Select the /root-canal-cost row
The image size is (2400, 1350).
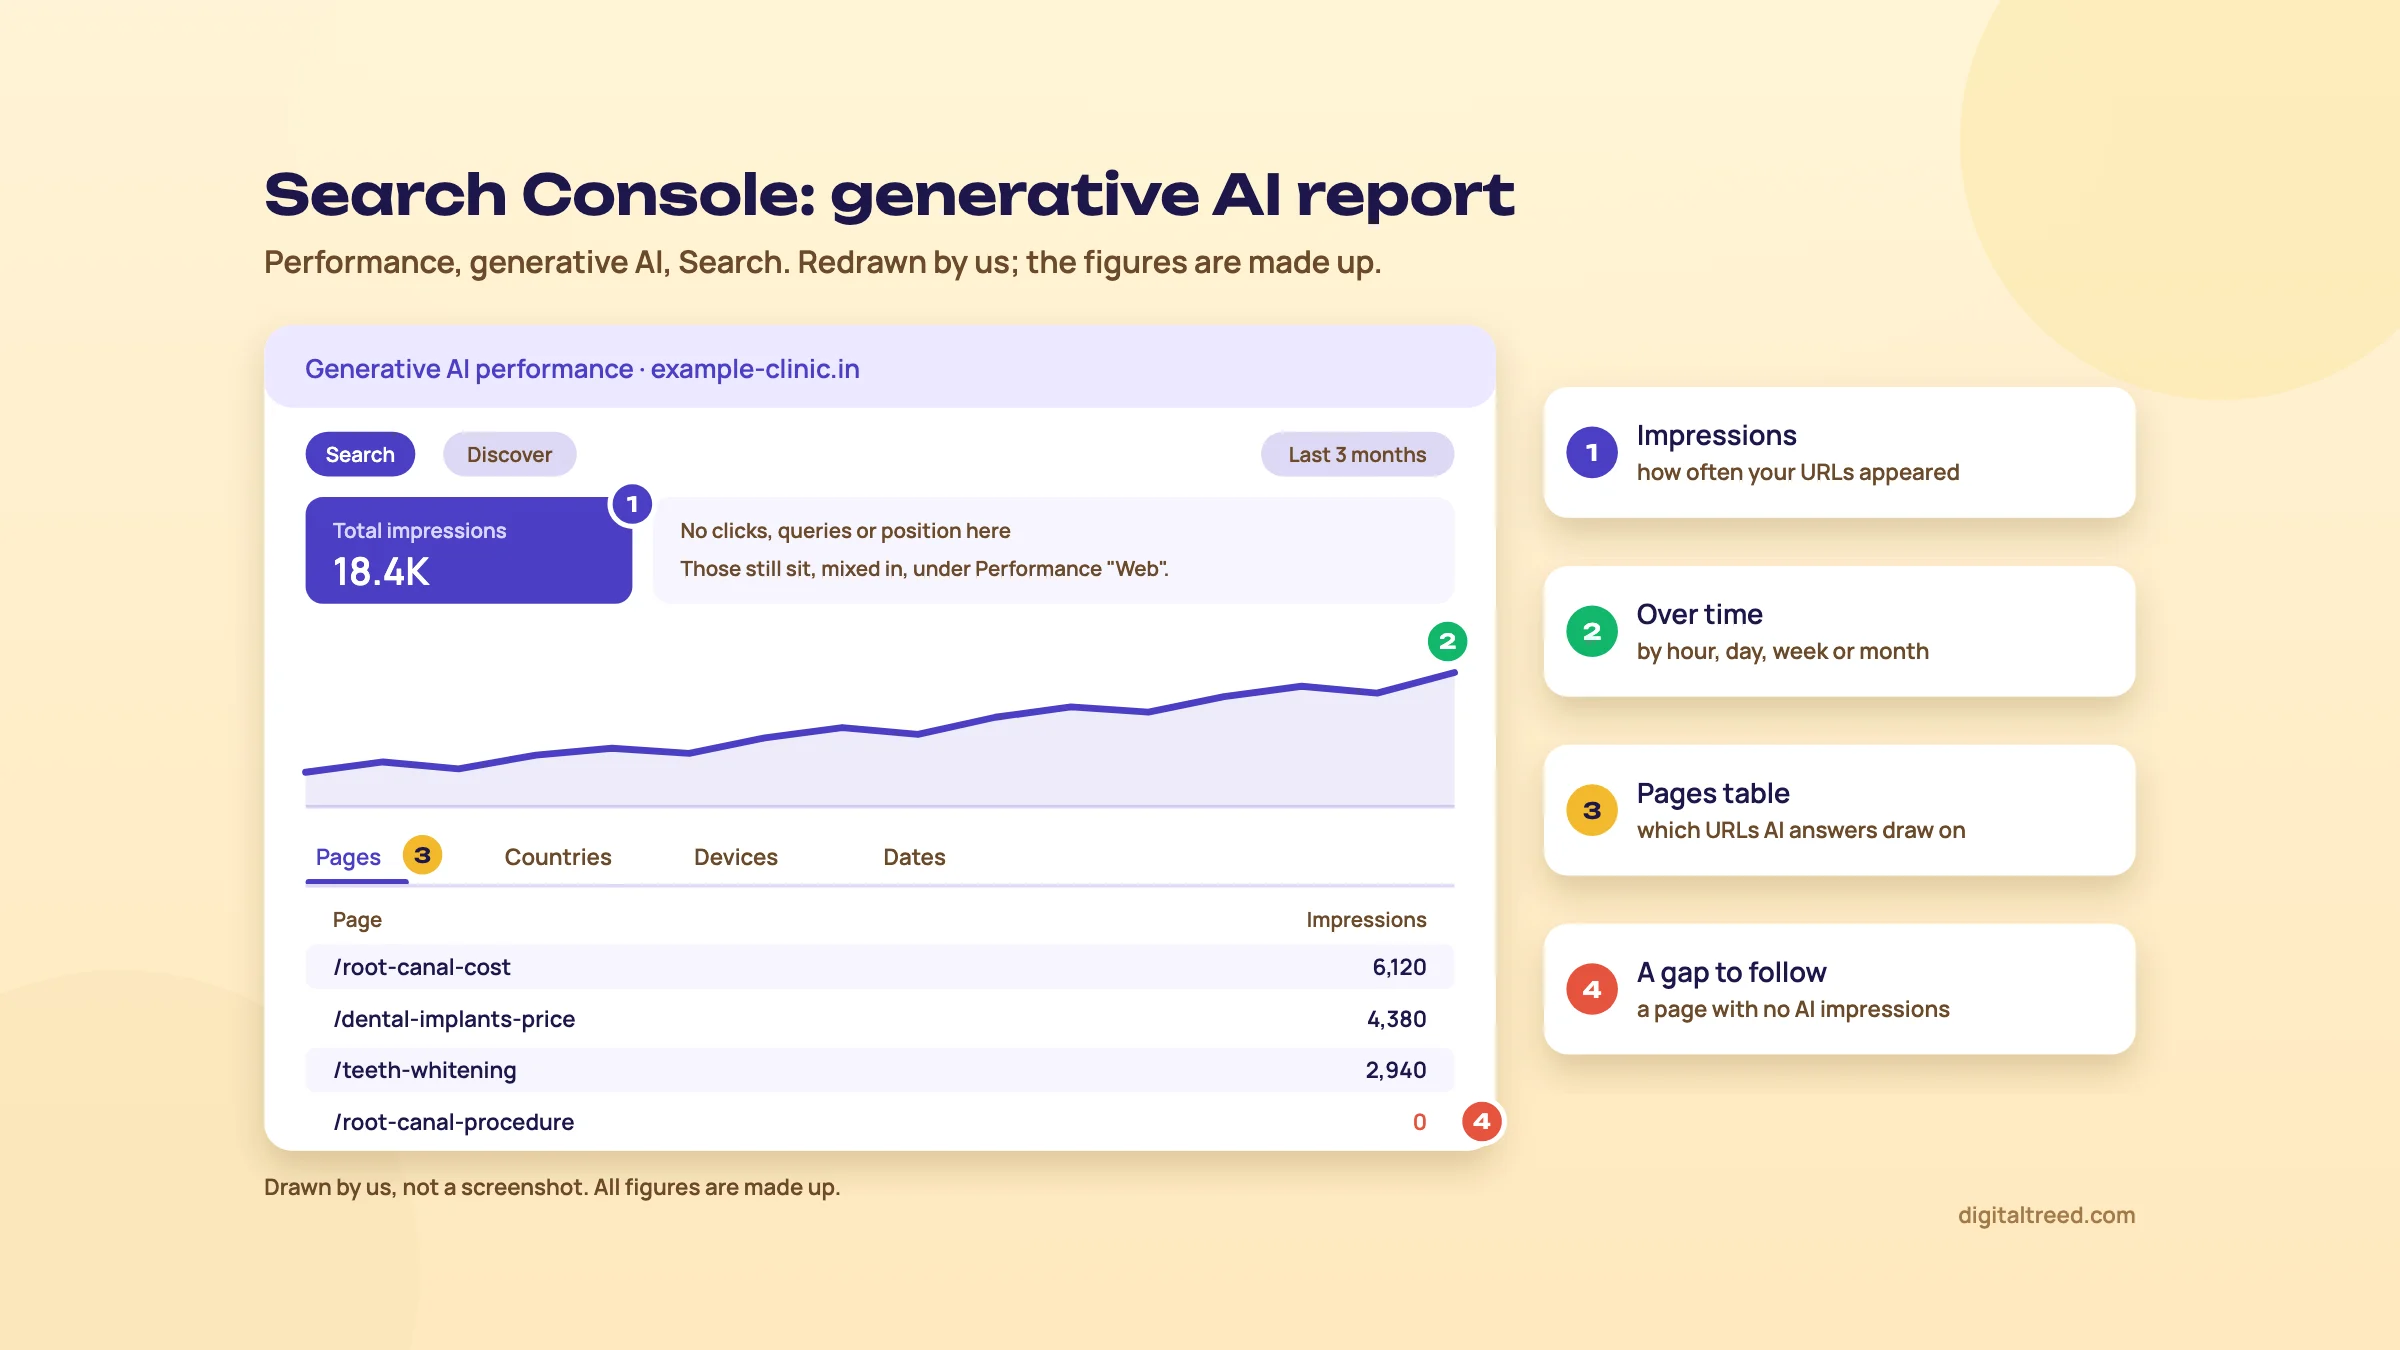(880, 967)
